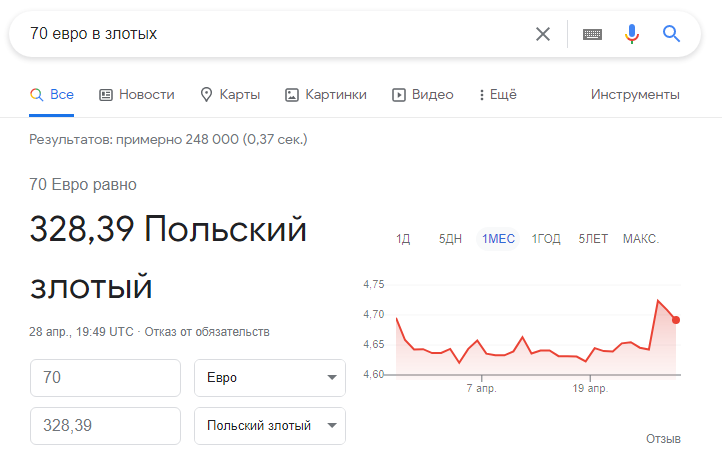Image resolution: width=722 pixels, height=471 pixels.
Task: Click the red current-rate point on chart
Action: tap(676, 320)
